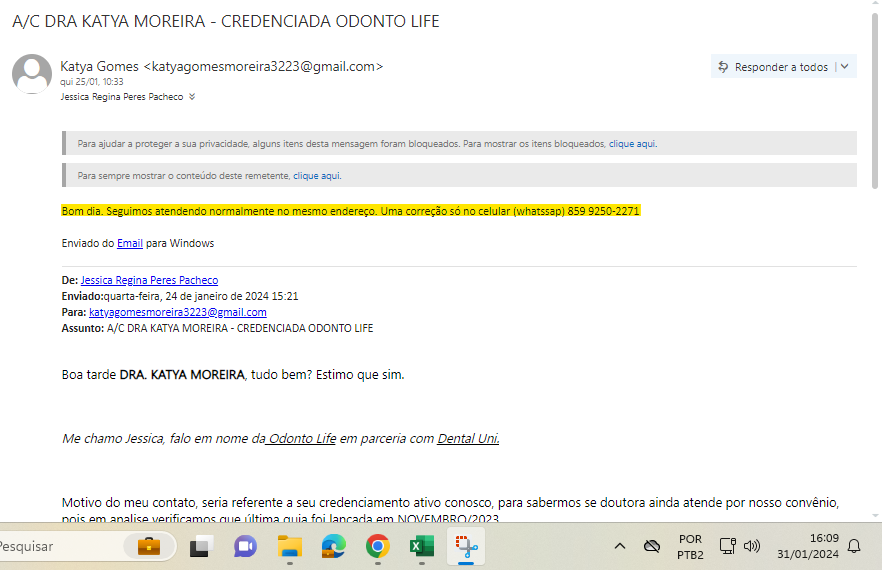
Task: Click the volume speaker icon in the tray
Action: click(752, 546)
